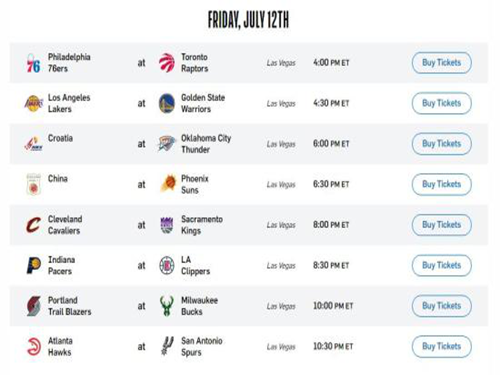Click the LA Clippers logo
The height and width of the screenshot is (375, 500).
[x=167, y=265]
